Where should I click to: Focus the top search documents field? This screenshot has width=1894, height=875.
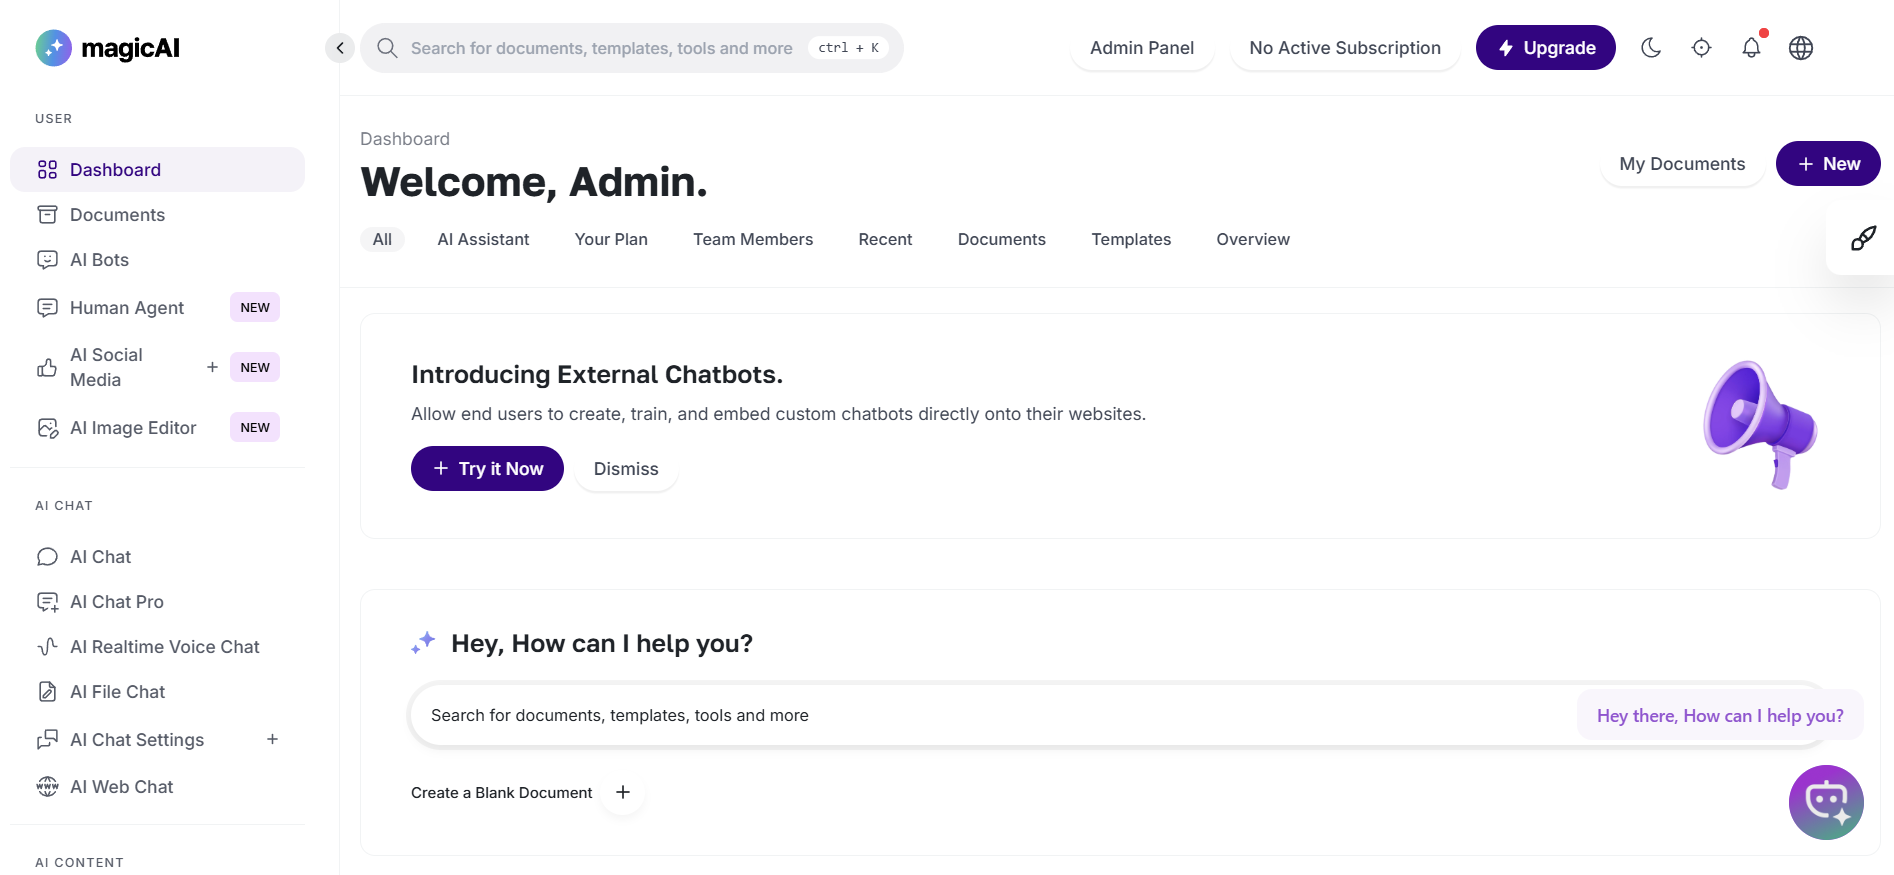(x=601, y=48)
